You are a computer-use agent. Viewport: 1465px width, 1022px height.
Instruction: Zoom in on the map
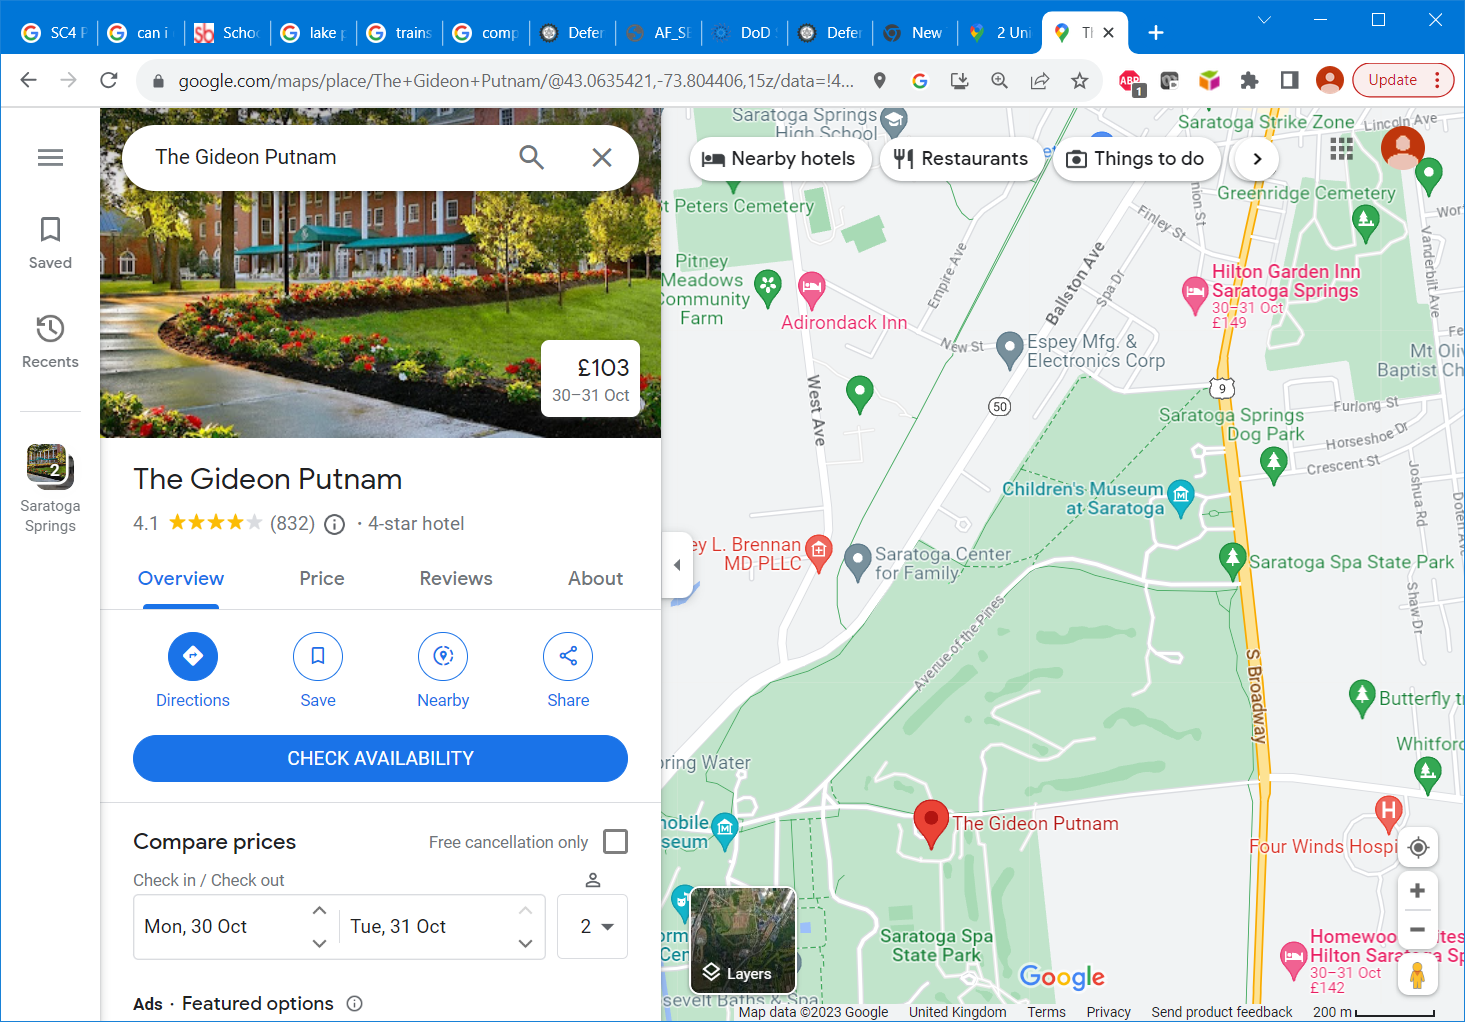click(x=1417, y=891)
